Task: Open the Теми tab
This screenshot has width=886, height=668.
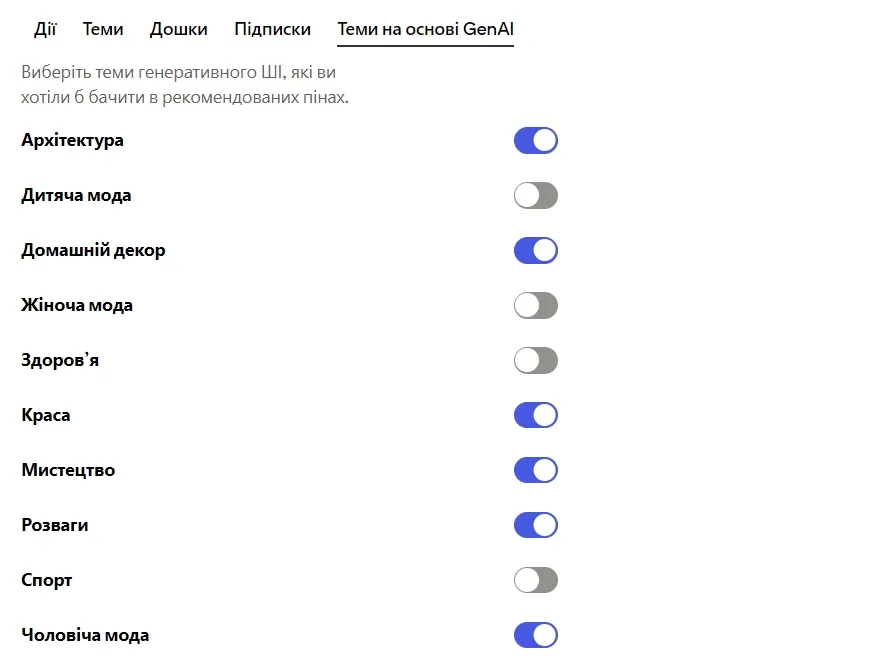Action: [103, 29]
